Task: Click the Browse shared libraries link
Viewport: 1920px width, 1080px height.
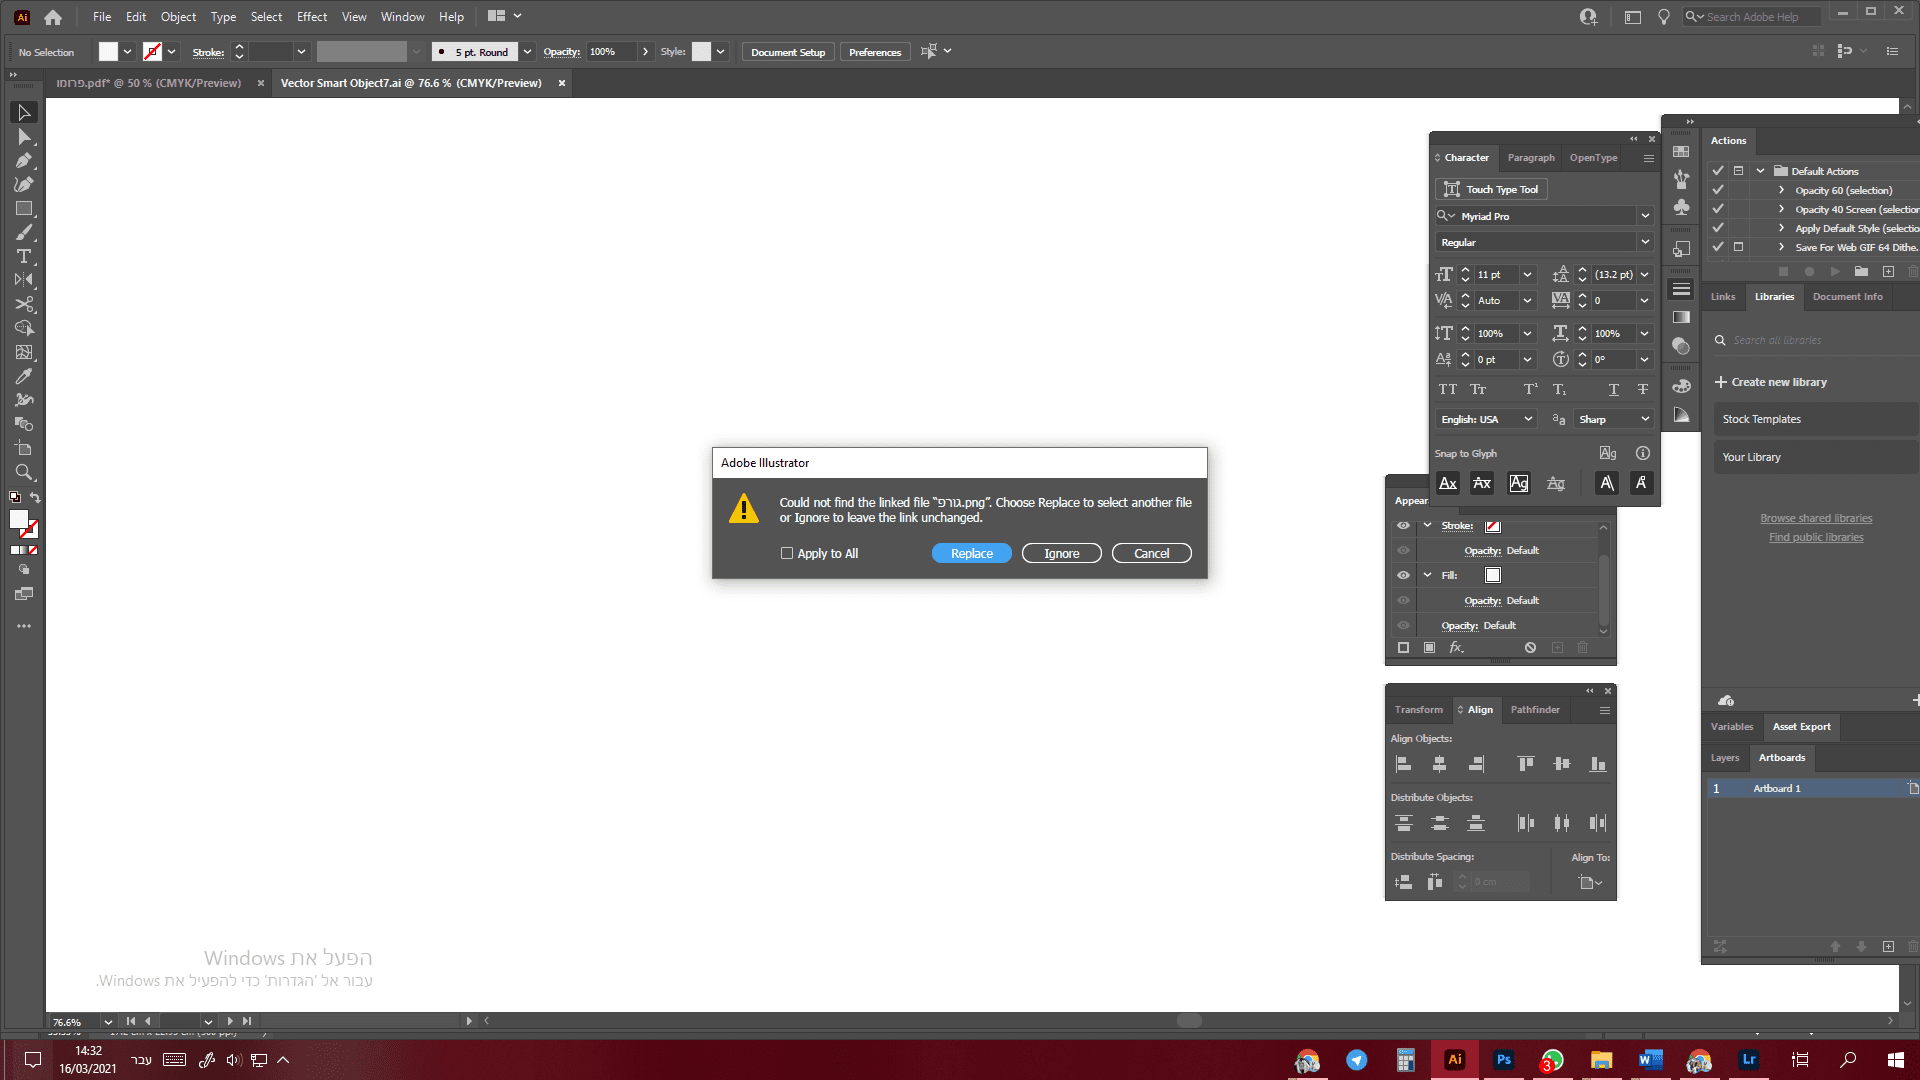Action: coord(1816,519)
